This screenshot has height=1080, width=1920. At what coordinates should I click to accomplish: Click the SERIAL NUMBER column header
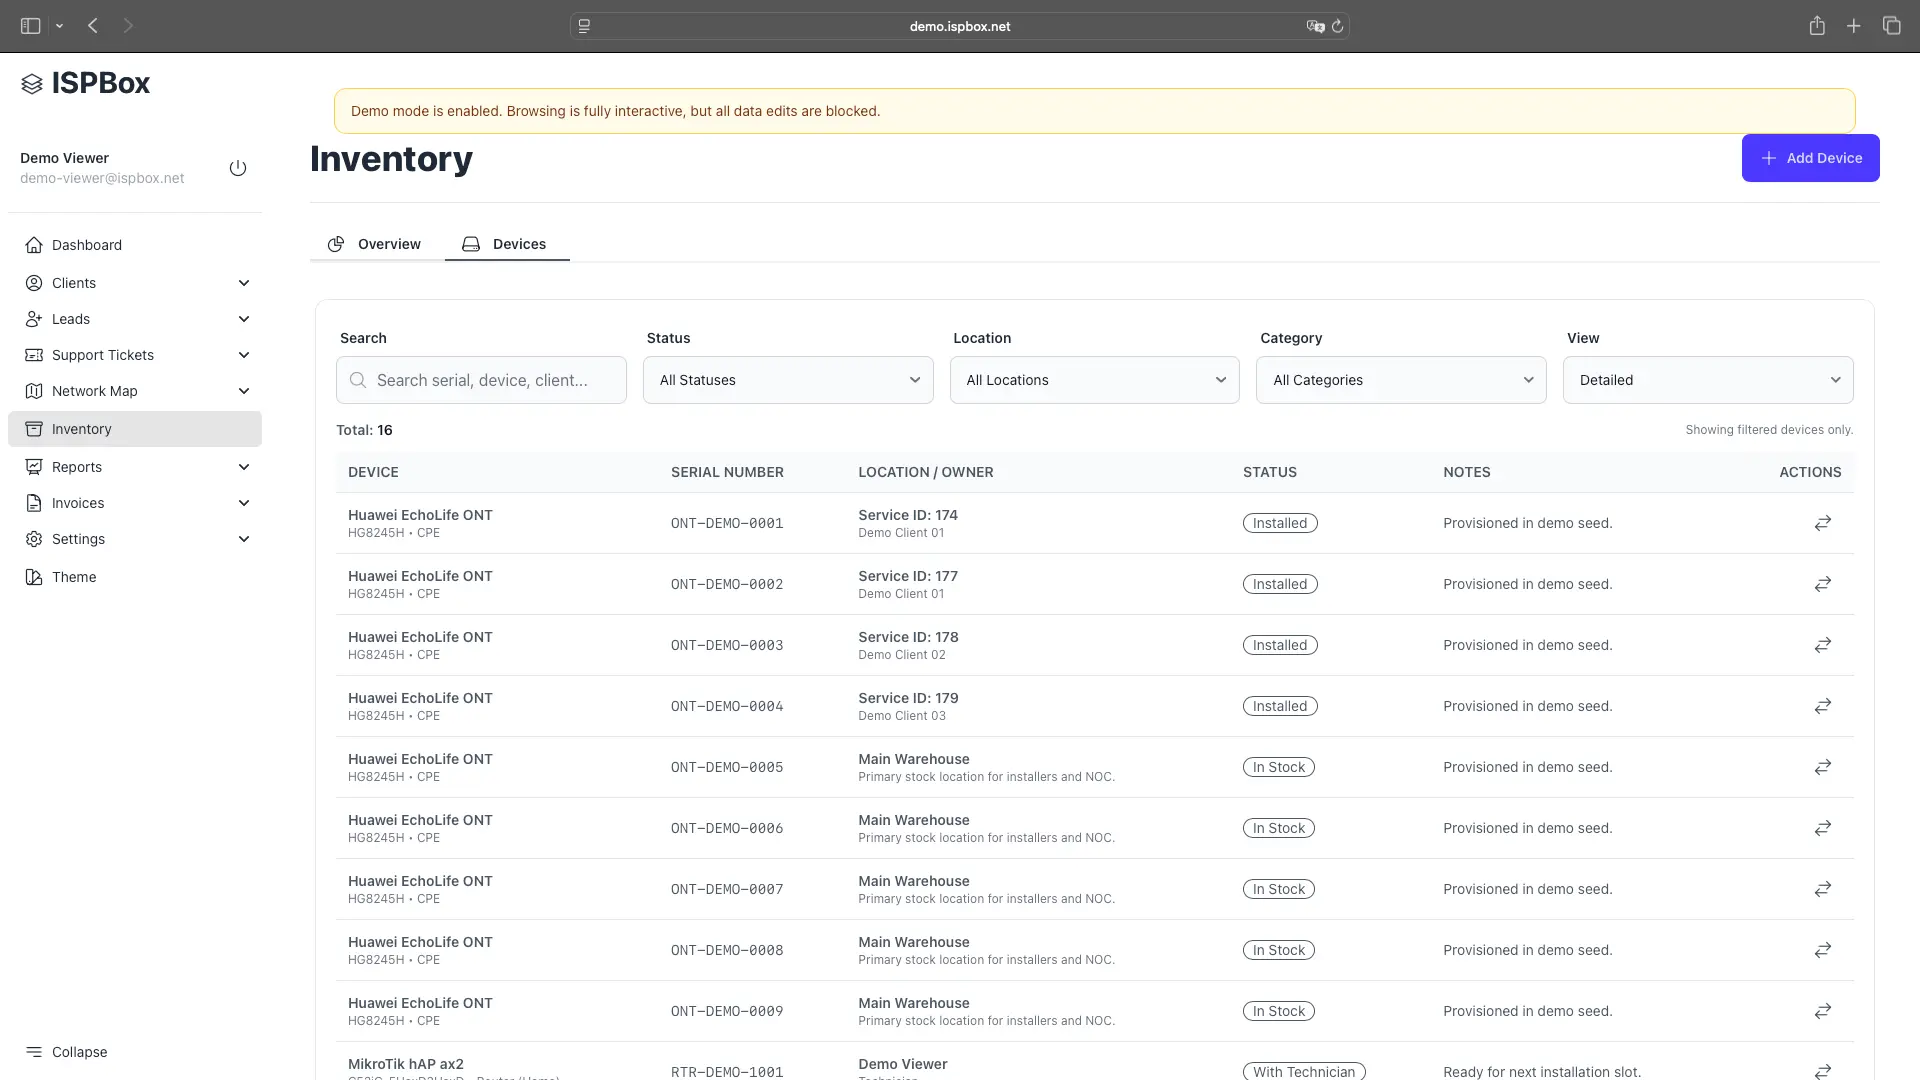tap(727, 472)
